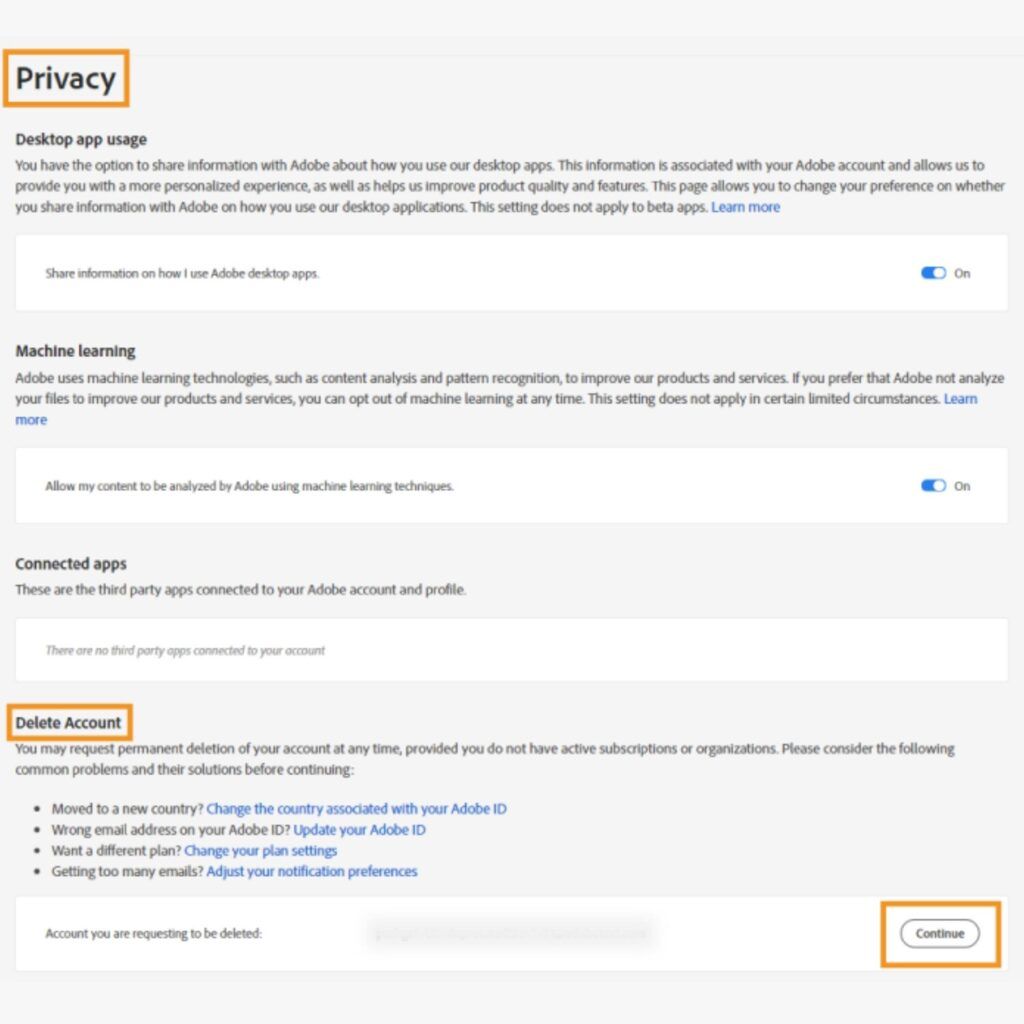Click the On label beside desktop apps toggle
Image resolution: width=1024 pixels, height=1024 pixels.
pyautogui.click(x=962, y=273)
